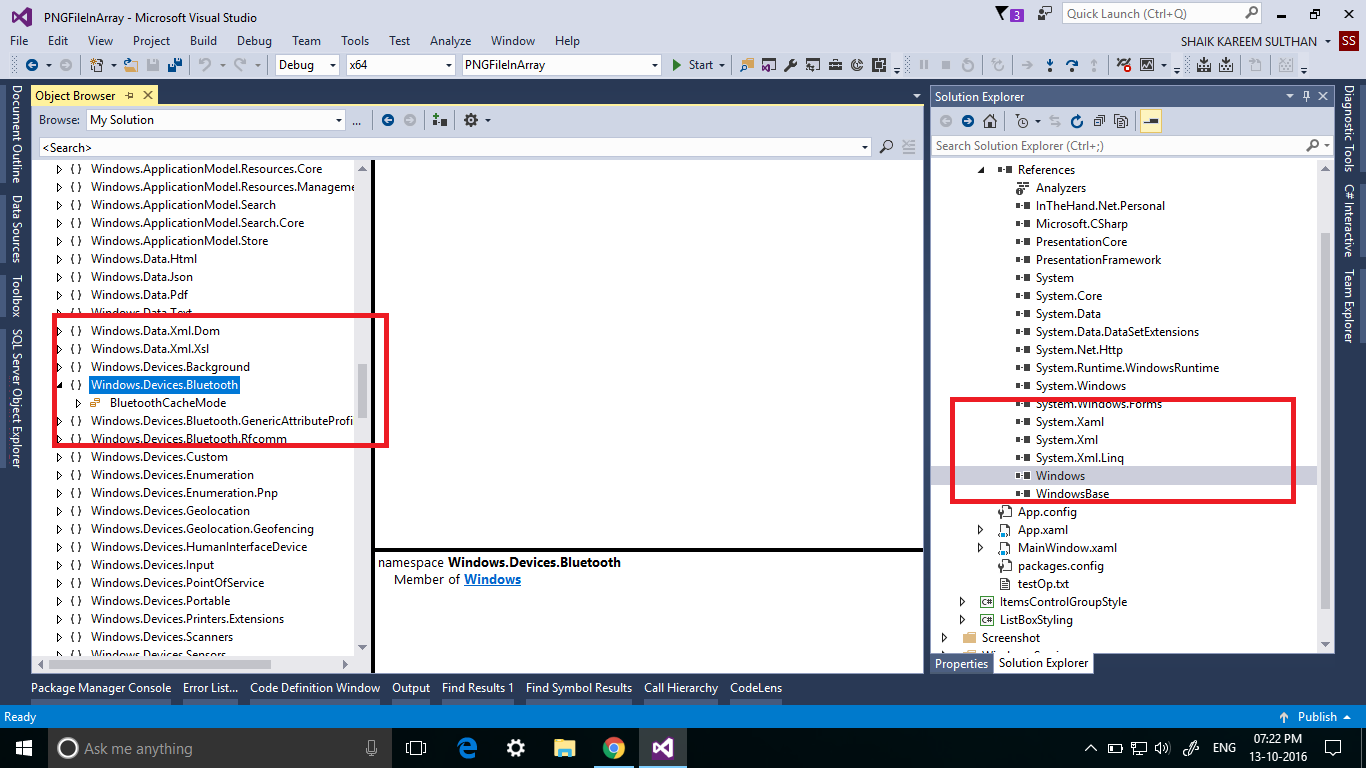The width and height of the screenshot is (1366, 768).
Task: Open File Explorer from the taskbar
Action: click(x=565, y=748)
